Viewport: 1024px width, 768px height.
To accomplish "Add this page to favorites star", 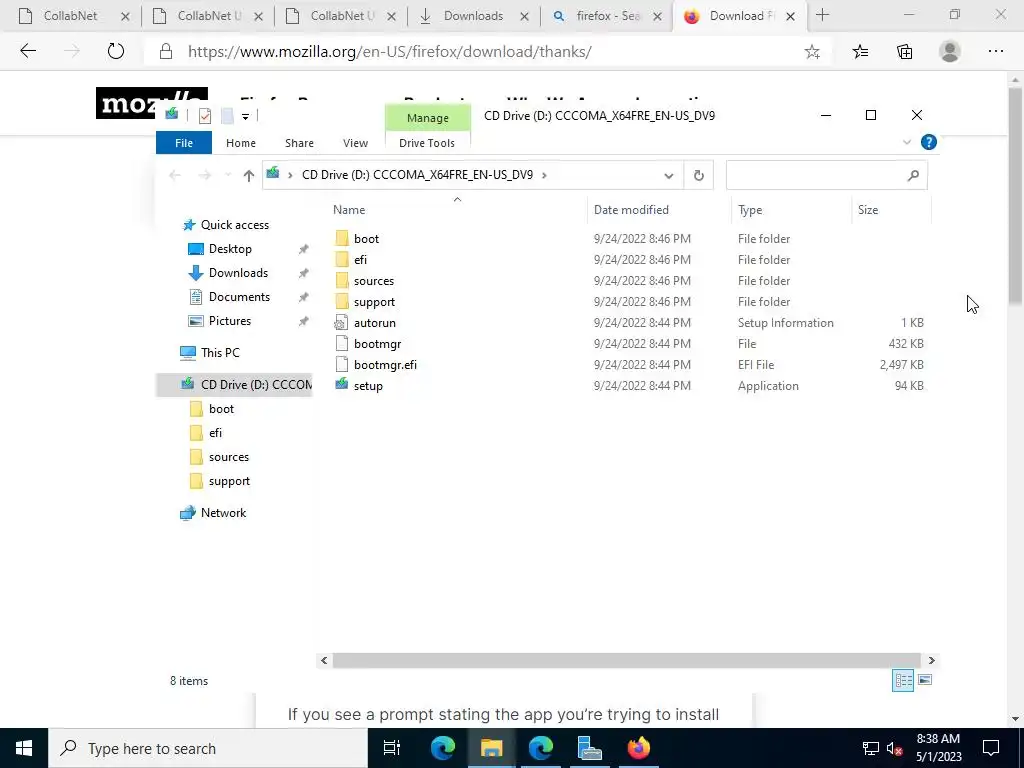I will (812, 52).
